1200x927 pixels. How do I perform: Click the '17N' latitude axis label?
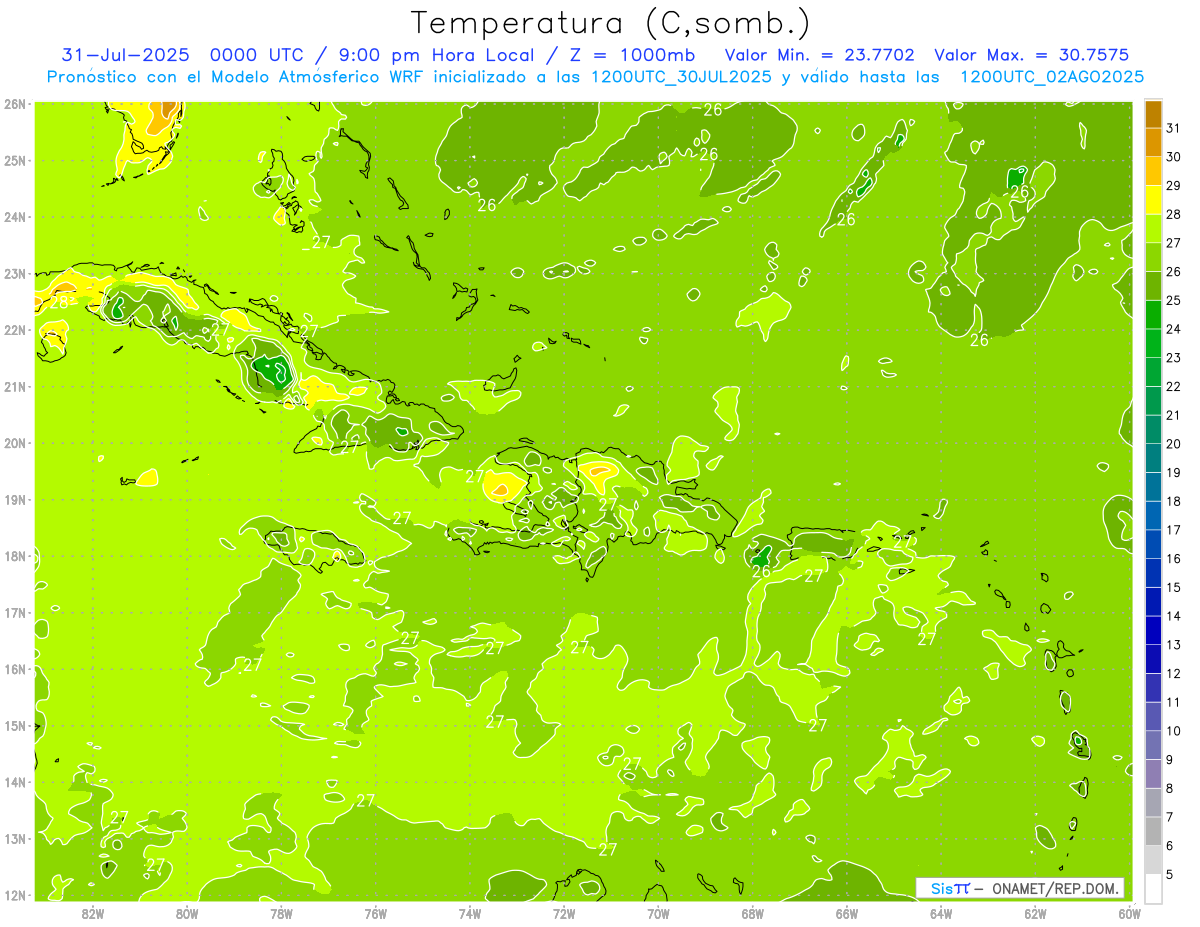tap(14, 613)
